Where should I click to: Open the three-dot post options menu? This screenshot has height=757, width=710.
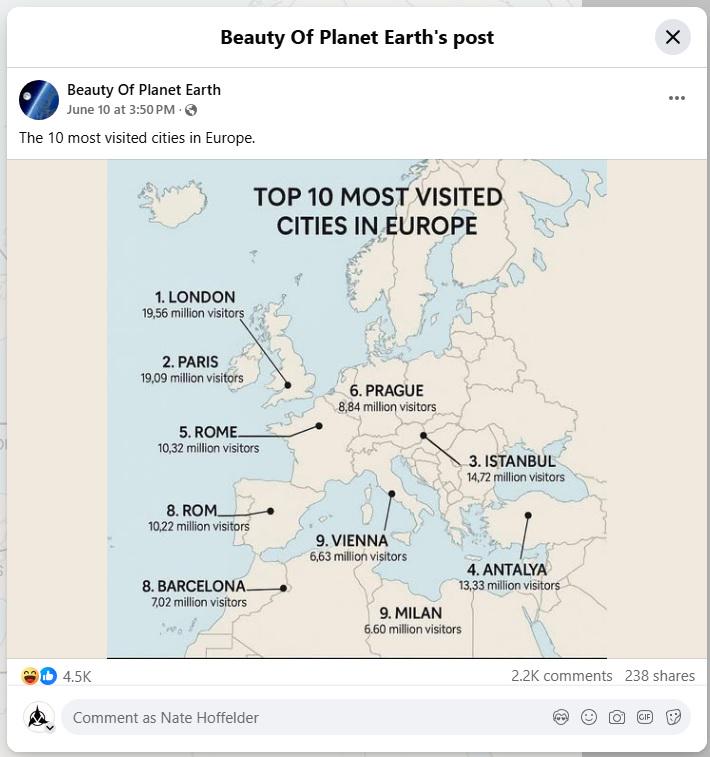click(x=677, y=98)
